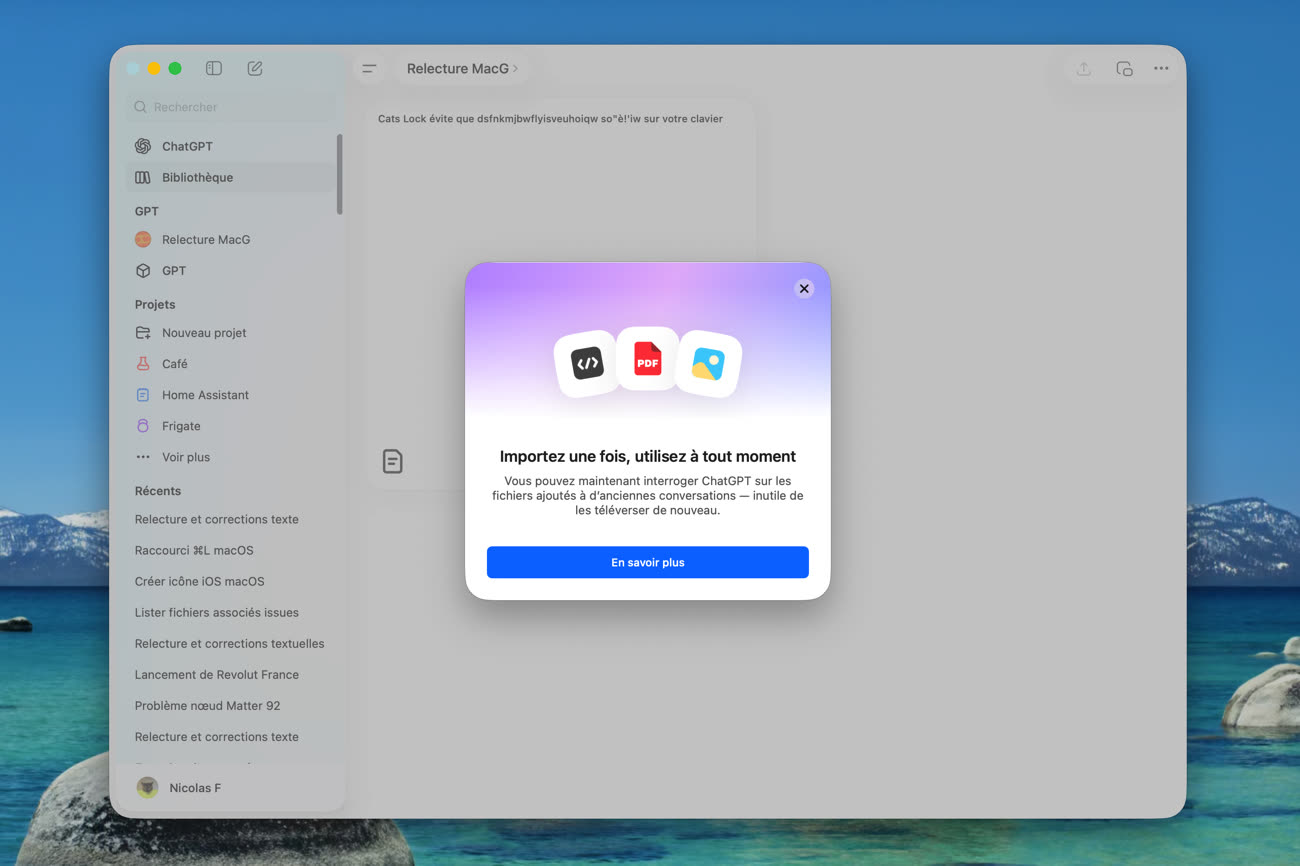Select Relecture MacG under GPT
Viewport: 1300px width, 866px height.
coord(231,239)
